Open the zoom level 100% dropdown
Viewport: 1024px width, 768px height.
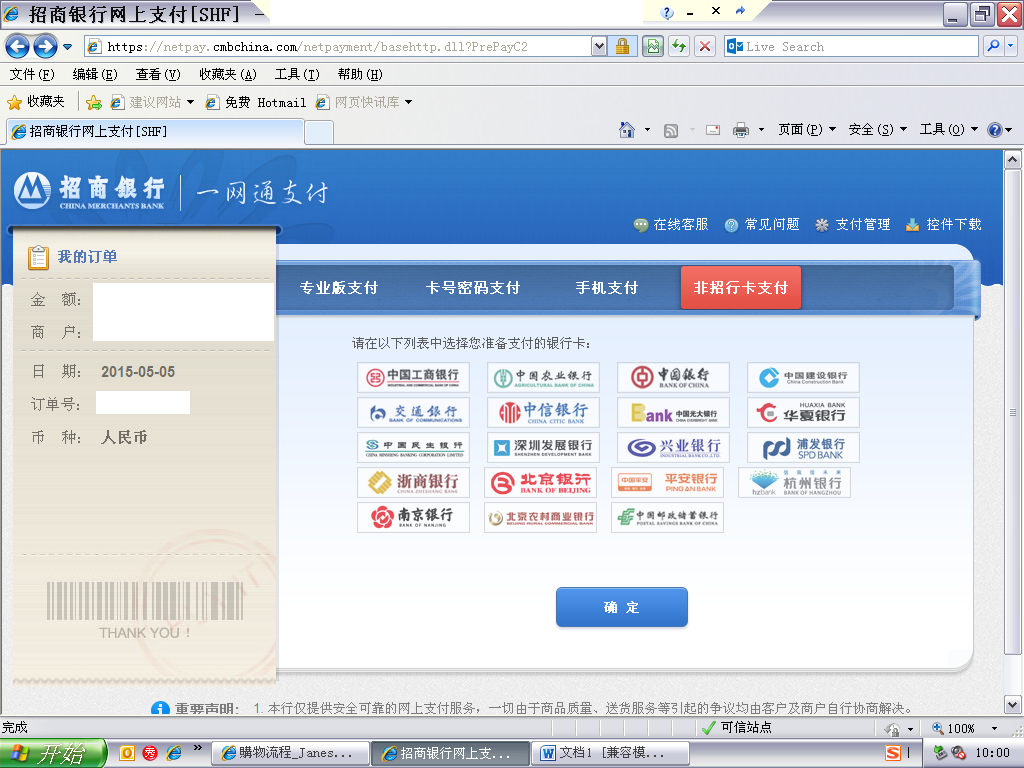pos(995,728)
